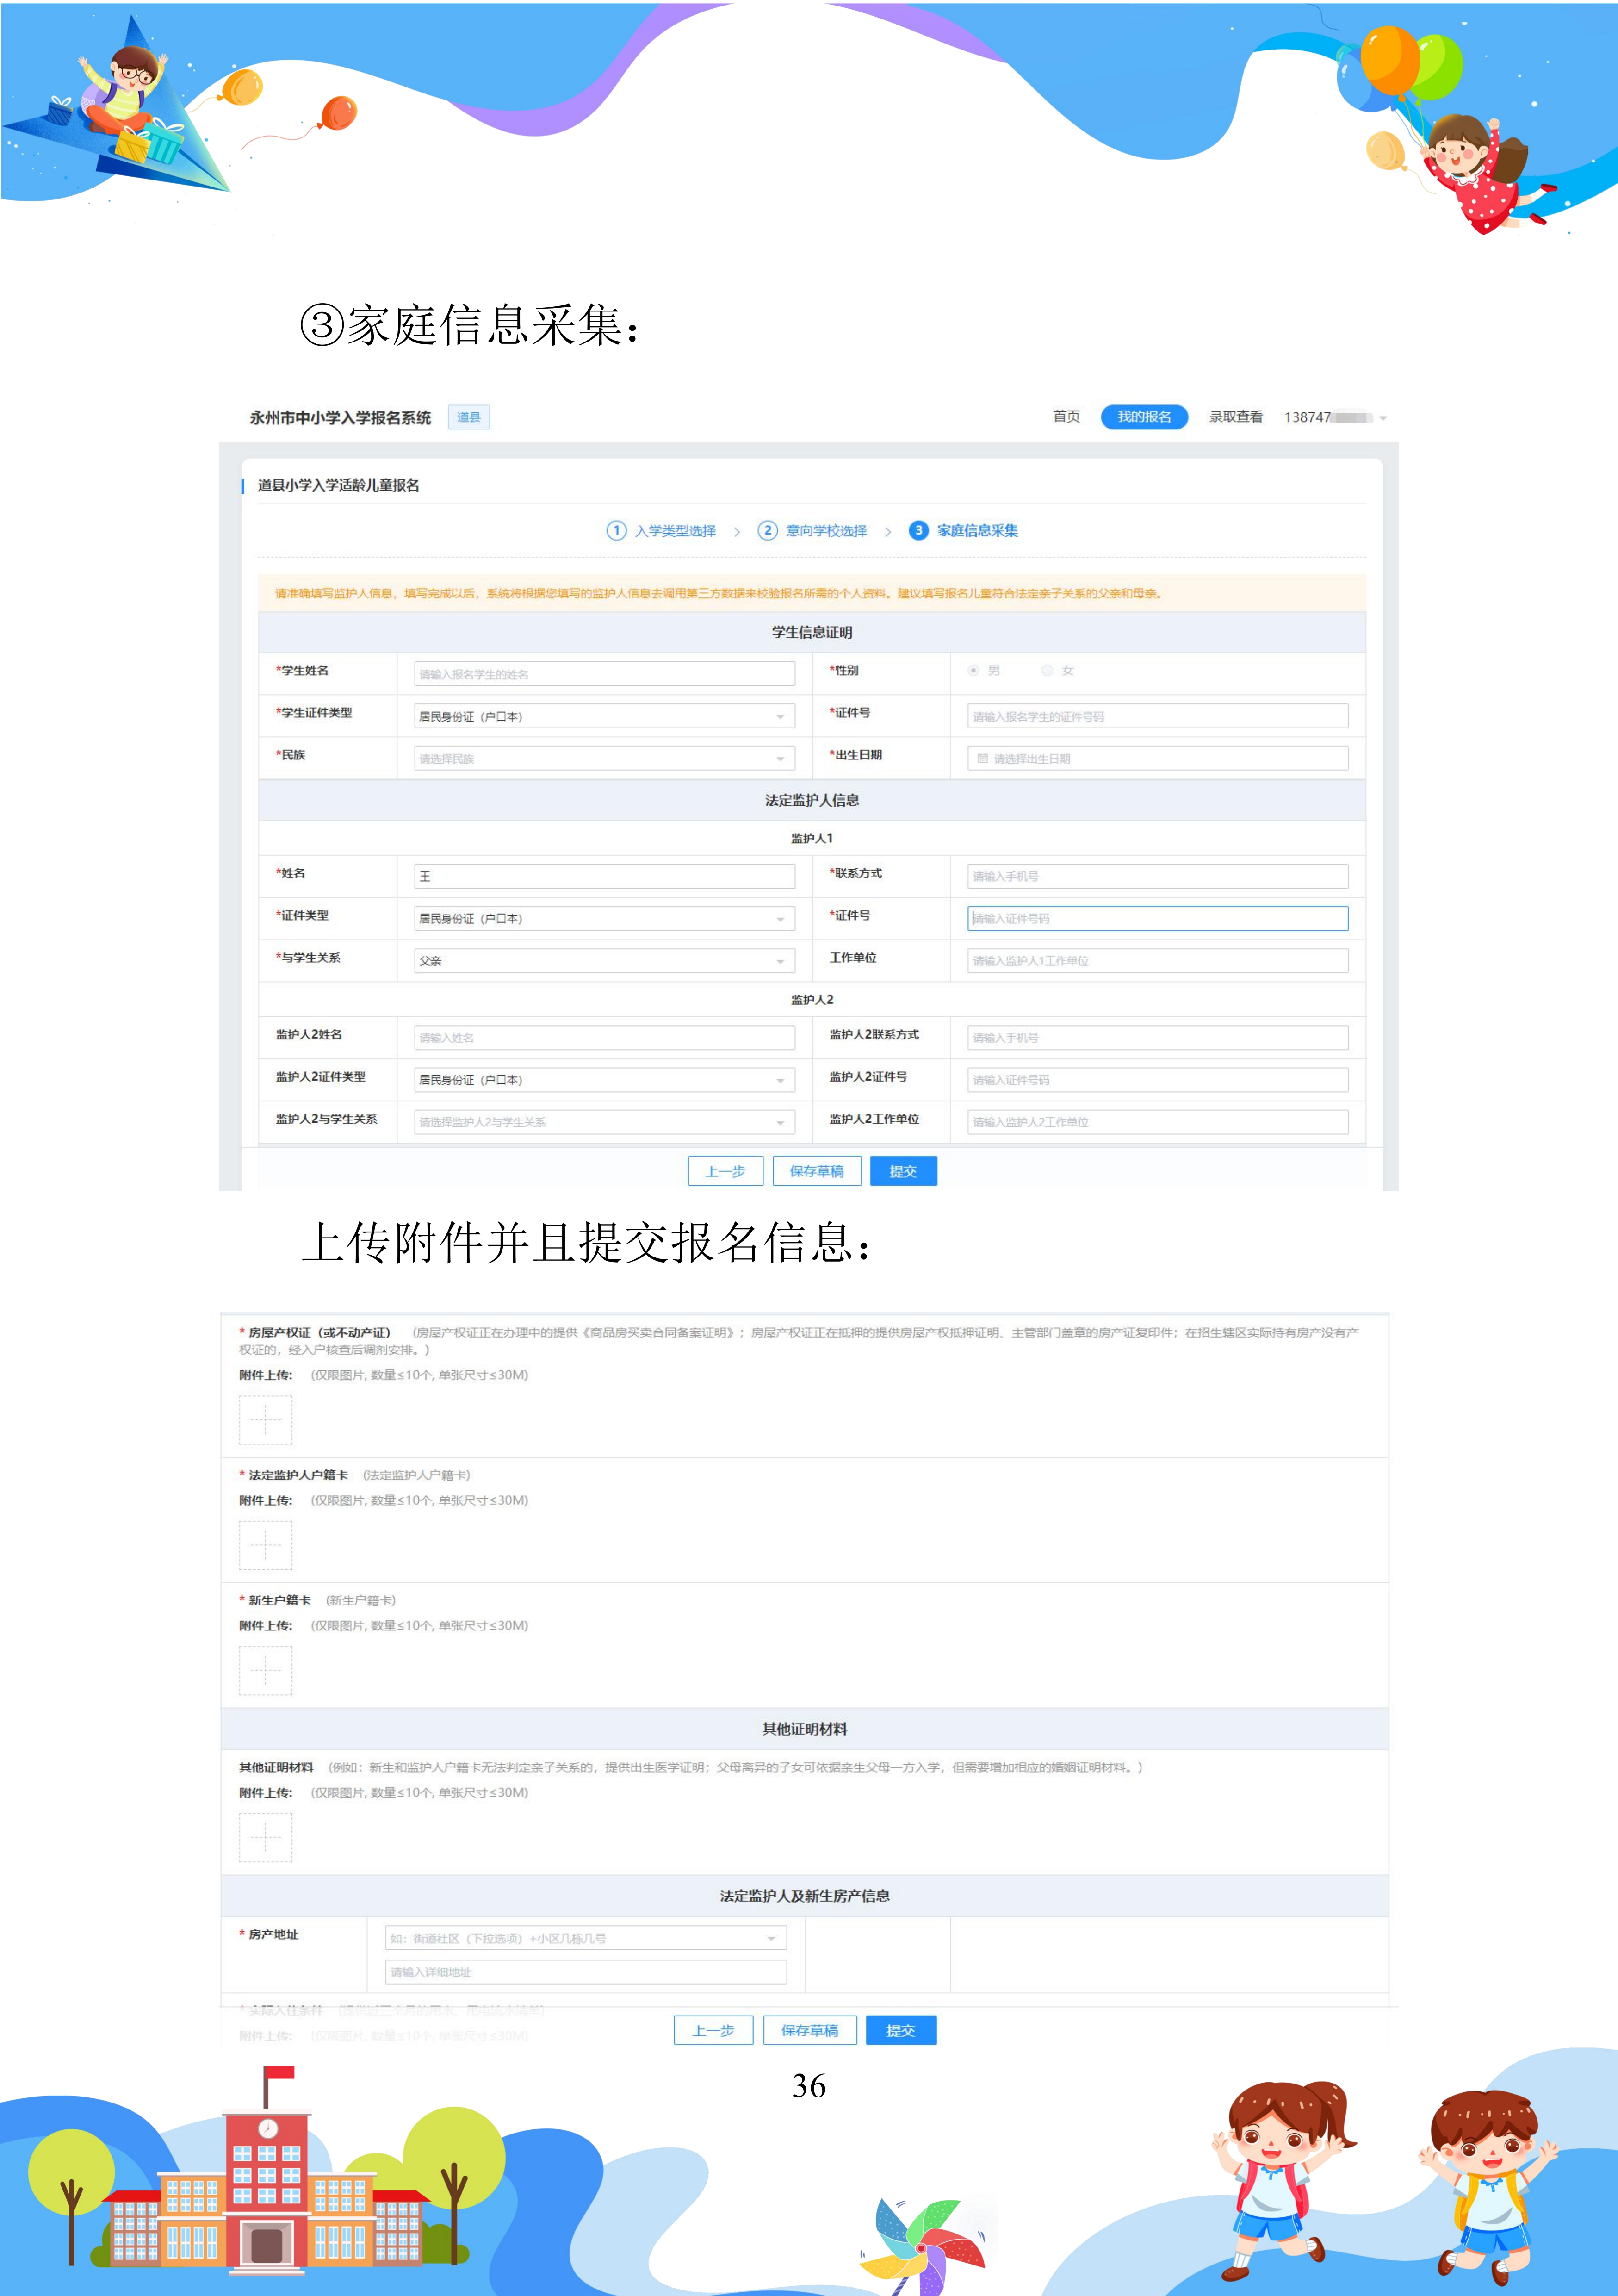The image size is (1618, 2296).
Task: Click the 监护人2工作单位 input field
Action: pos(1157,1122)
